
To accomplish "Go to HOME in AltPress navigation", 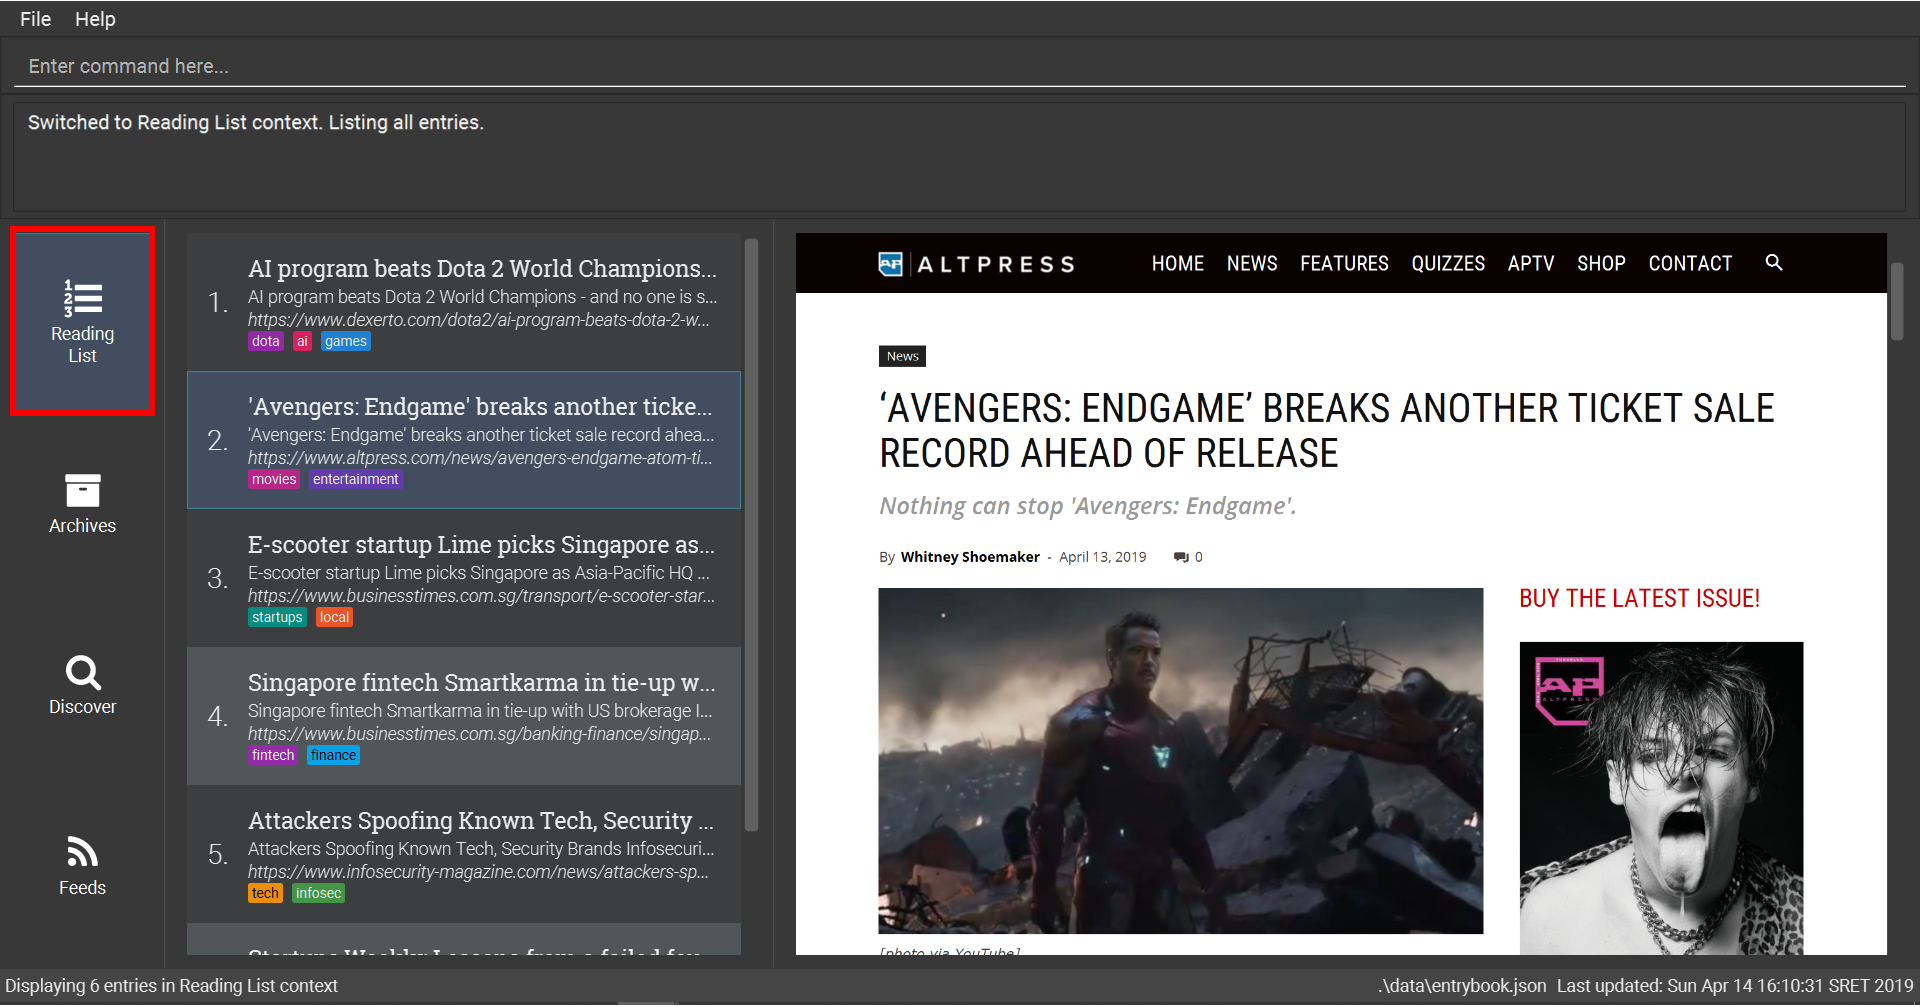I will [1177, 263].
